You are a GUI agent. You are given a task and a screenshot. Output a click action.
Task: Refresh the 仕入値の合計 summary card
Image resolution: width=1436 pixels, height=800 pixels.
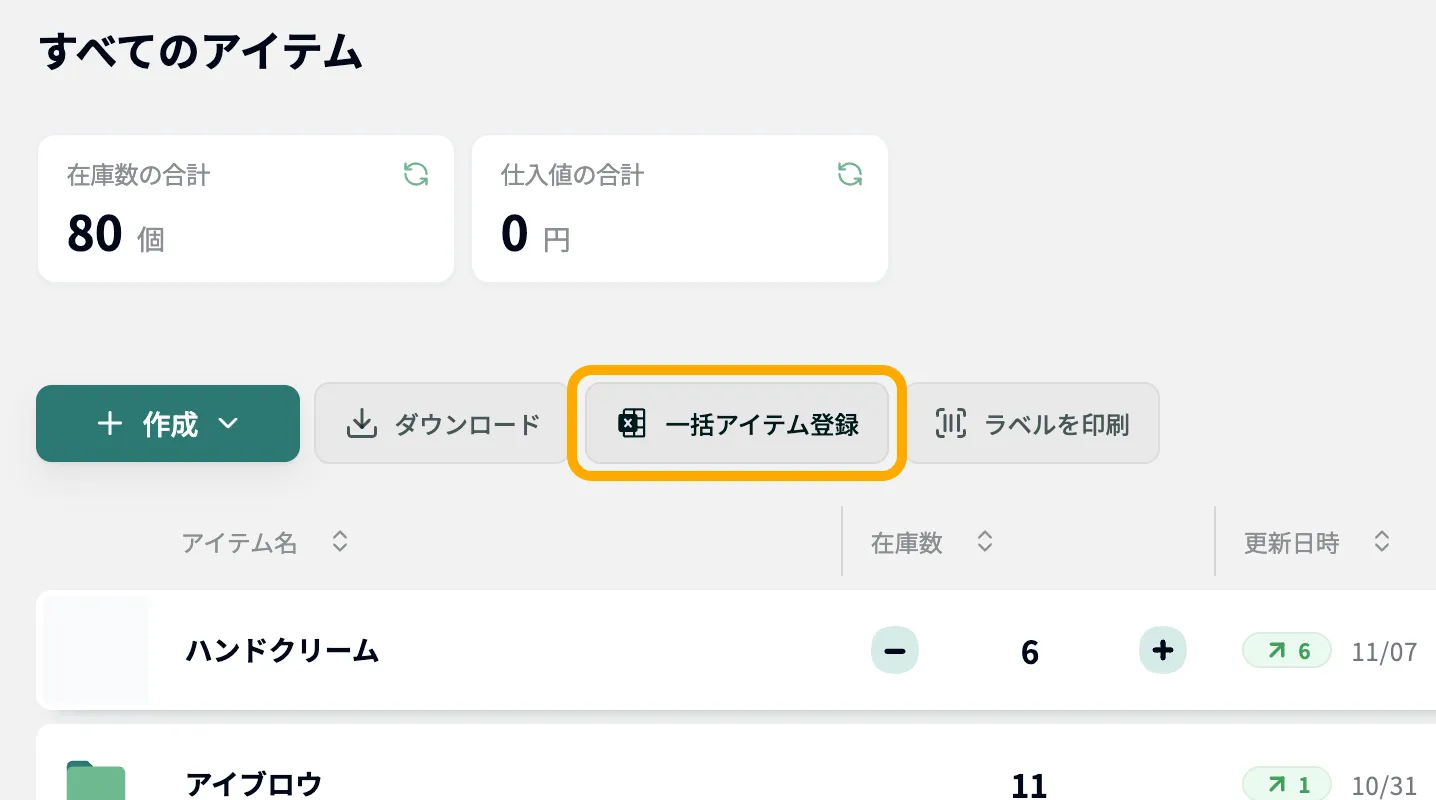click(849, 174)
